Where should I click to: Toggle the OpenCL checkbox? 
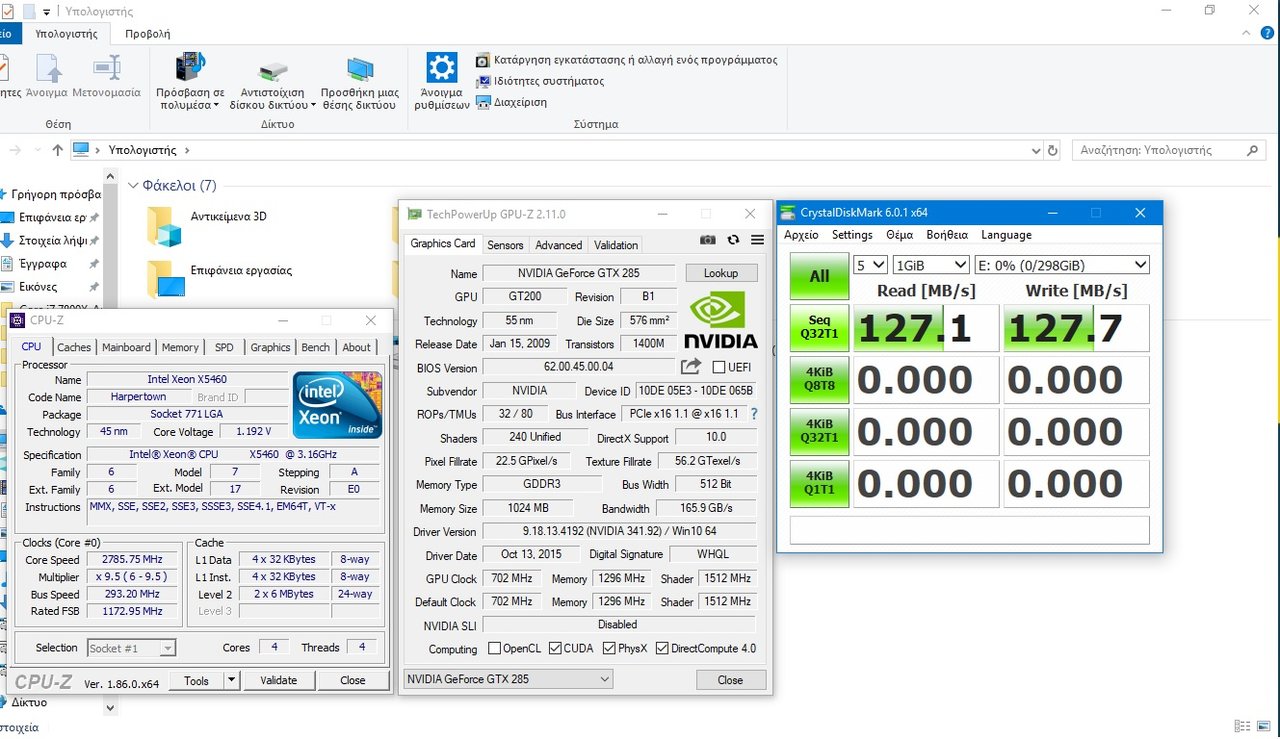(x=494, y=649)
